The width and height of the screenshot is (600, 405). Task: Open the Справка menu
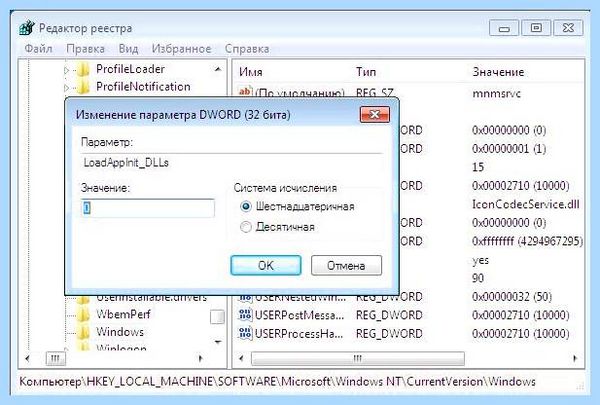click(247, 49)
